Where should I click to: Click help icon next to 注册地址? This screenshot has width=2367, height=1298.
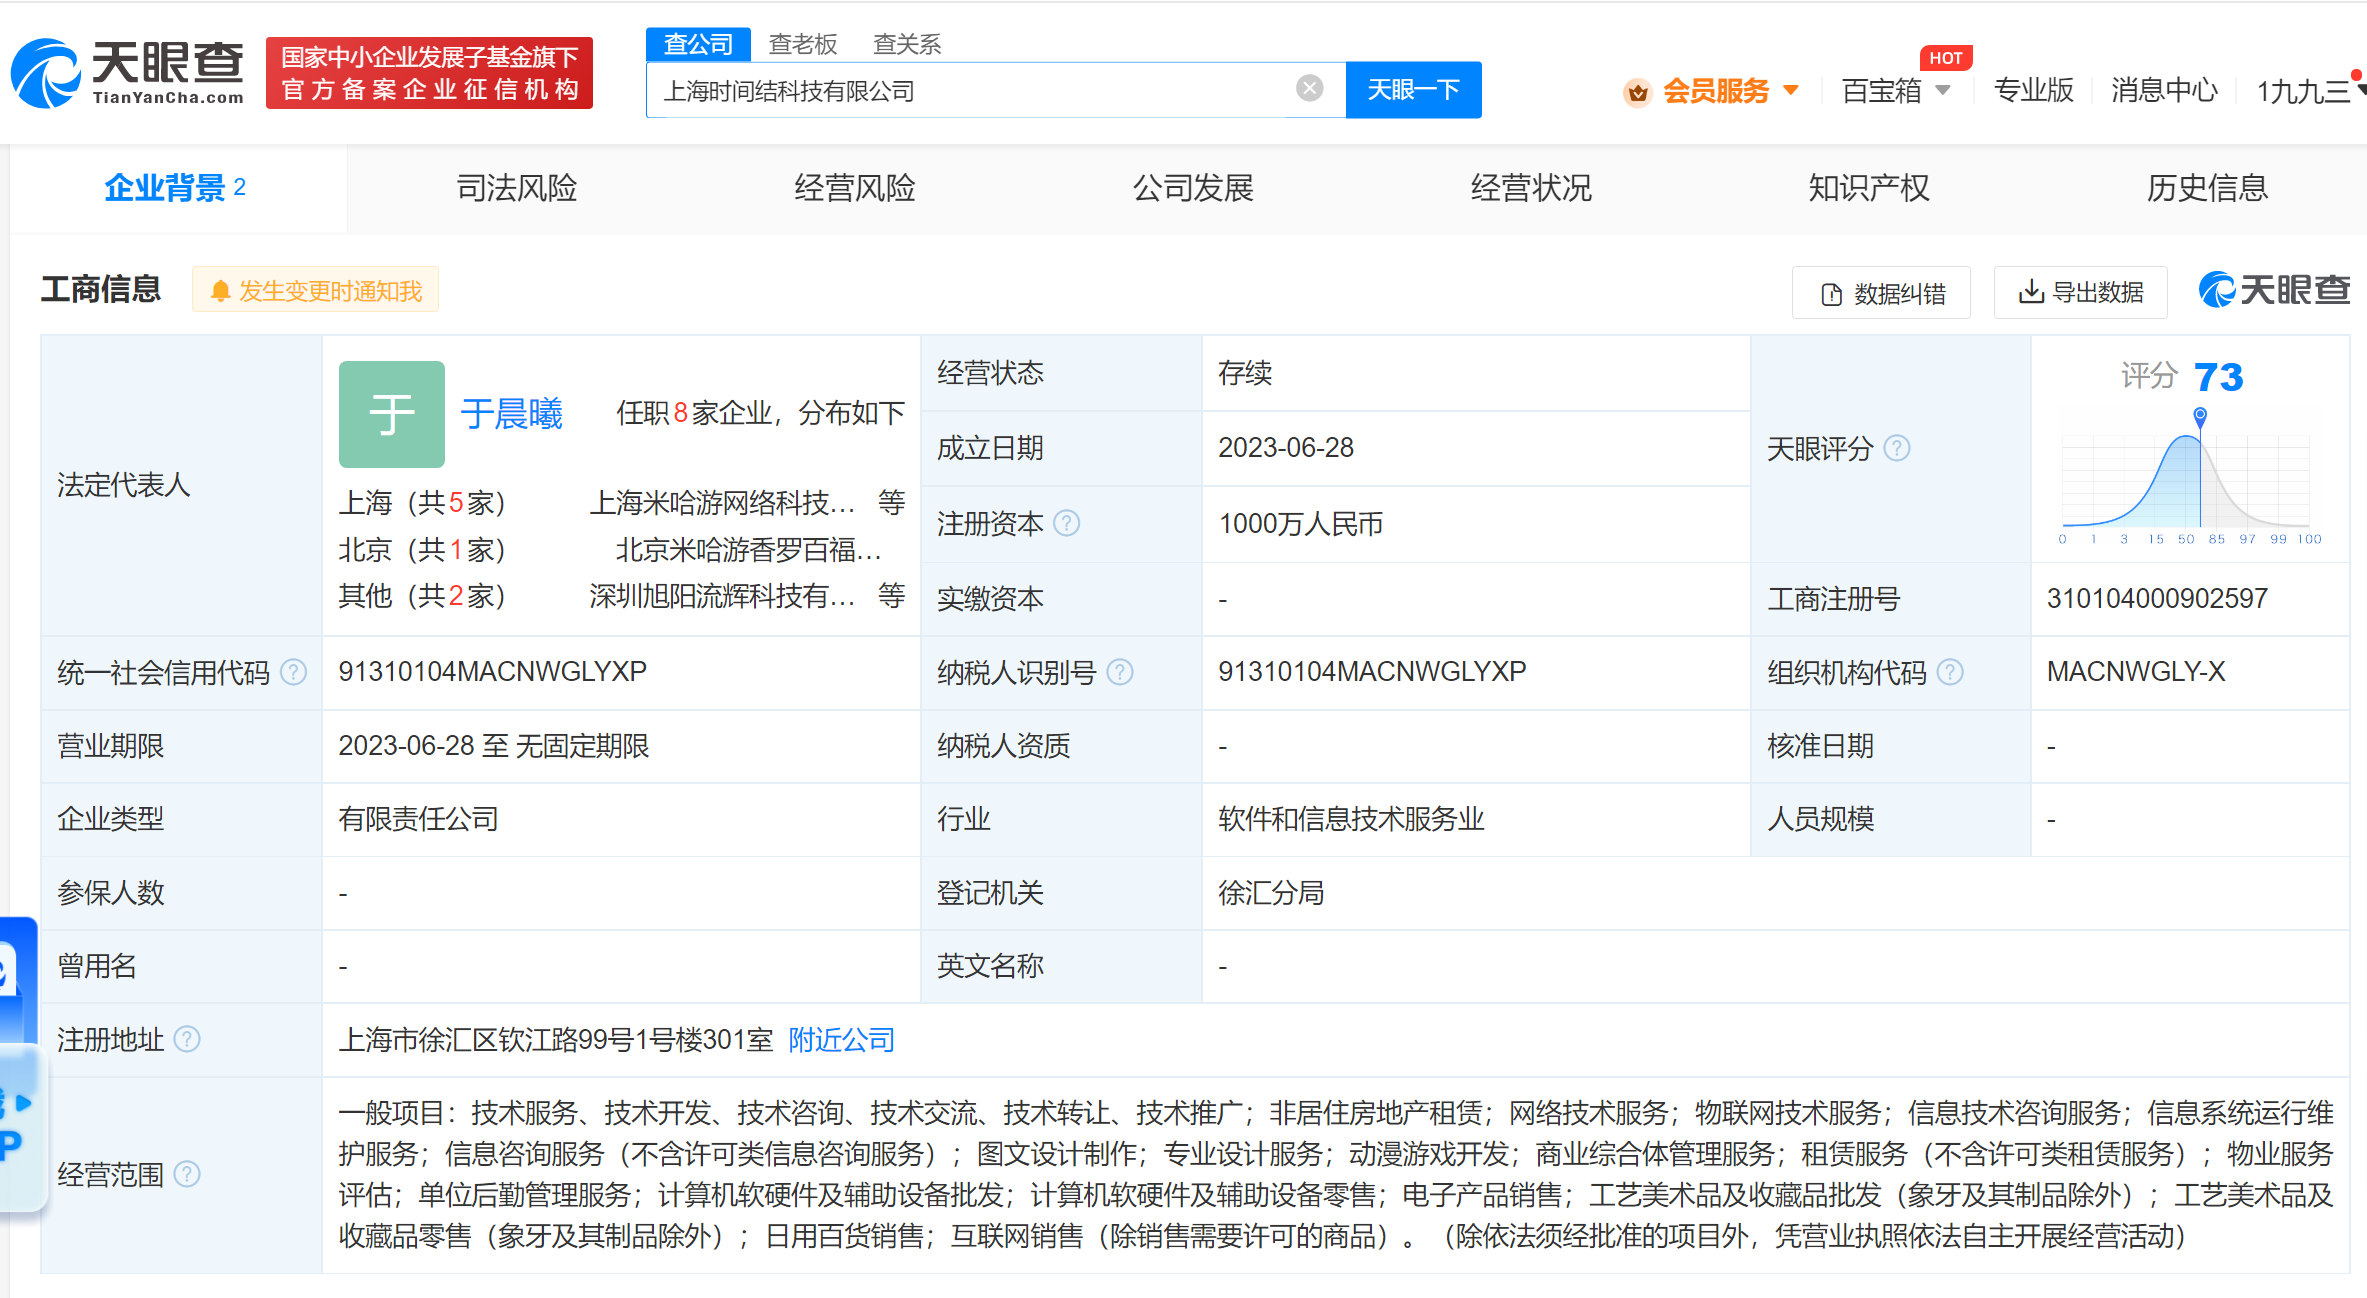[187, 1040]
